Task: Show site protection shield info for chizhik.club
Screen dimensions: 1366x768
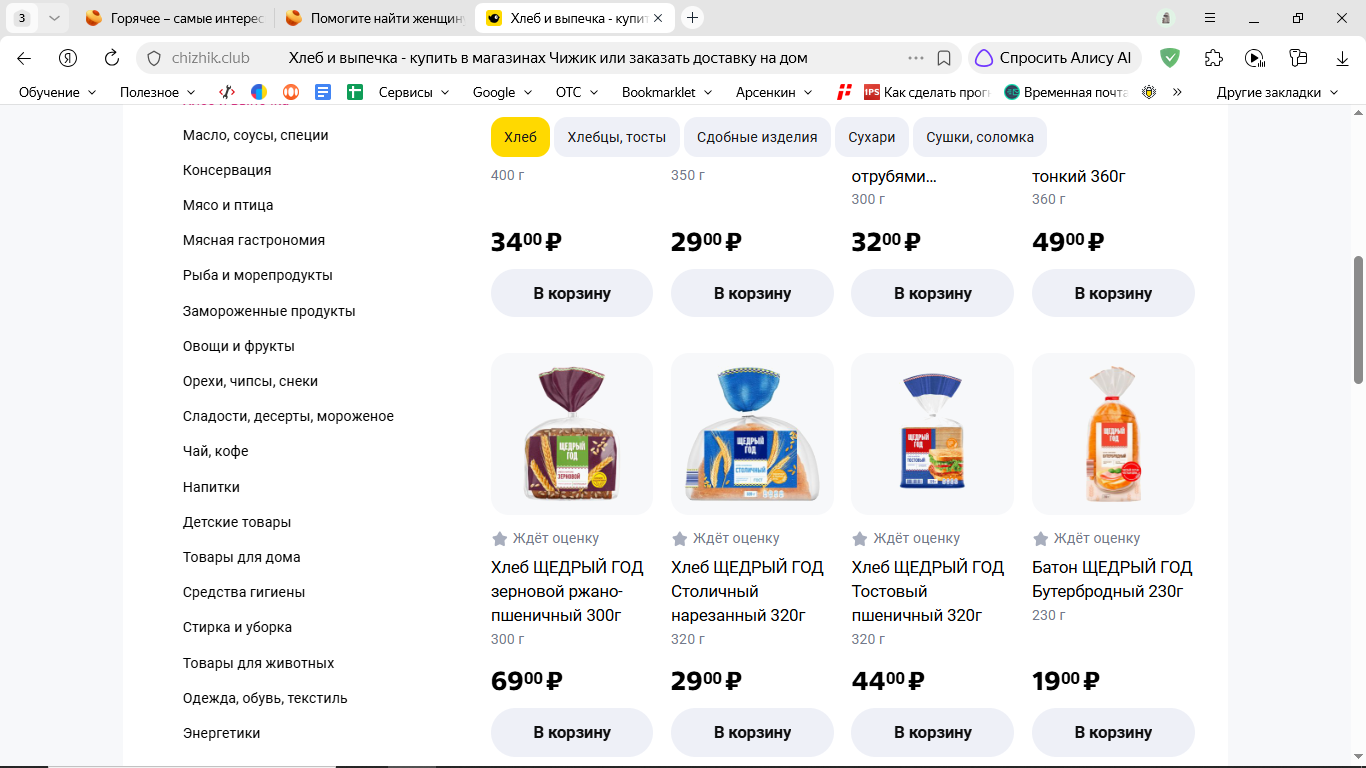Action: pyautogui.click(x=154, y=58)
